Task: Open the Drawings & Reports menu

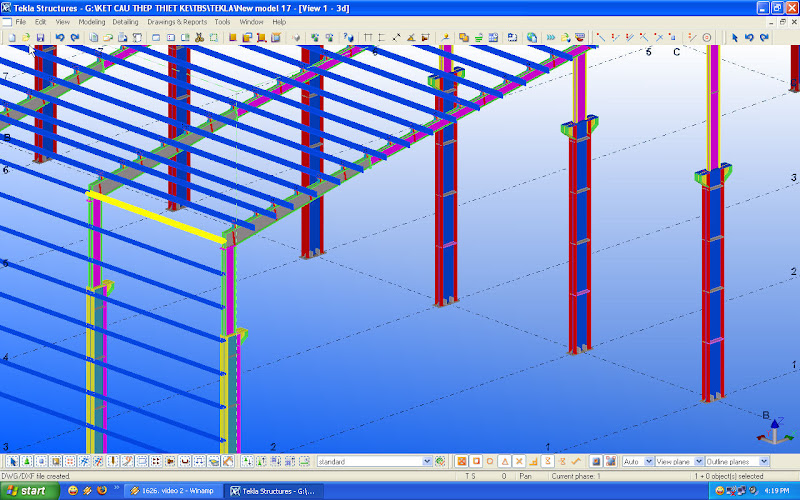Action: (x=177, y=21)
